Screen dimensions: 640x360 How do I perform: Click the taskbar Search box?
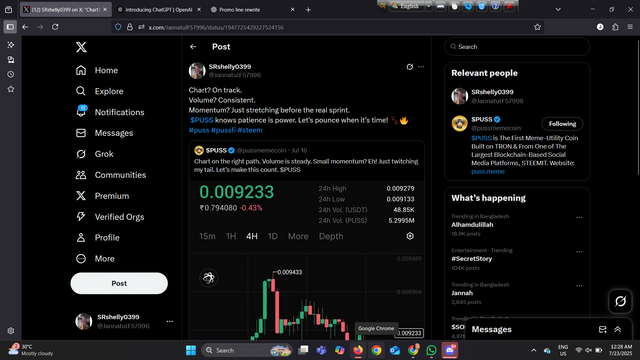click(247, 350)
